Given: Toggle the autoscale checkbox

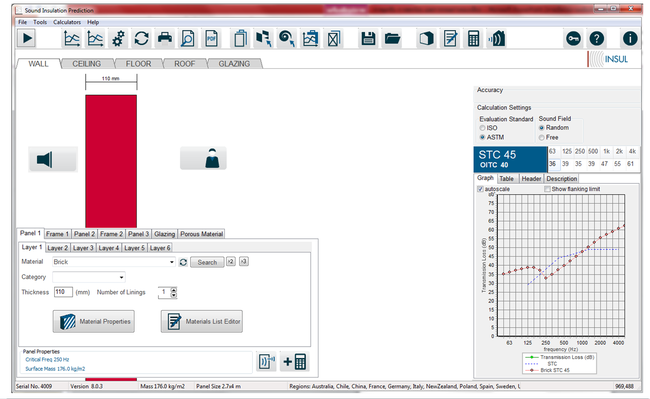Looking at the screenshot, I should point(480,189).
